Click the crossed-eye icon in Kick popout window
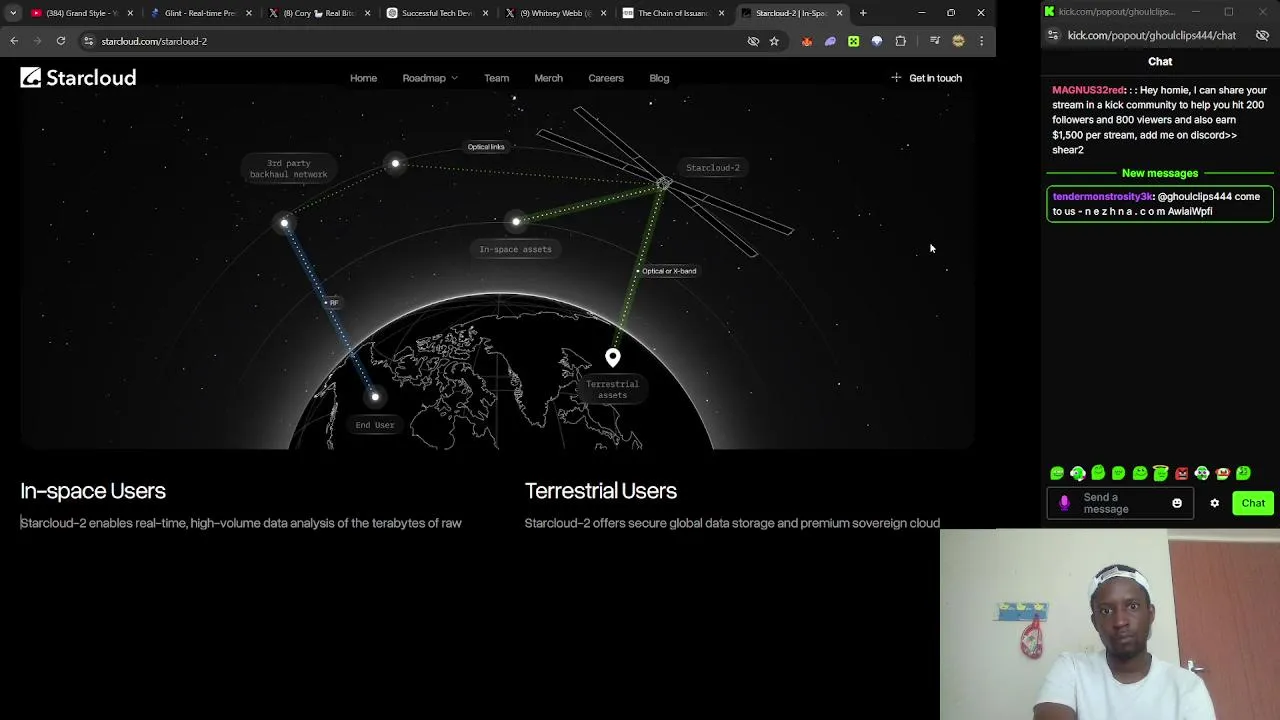This screenshot has width=1280, height=720. [x=1262, y=35]
